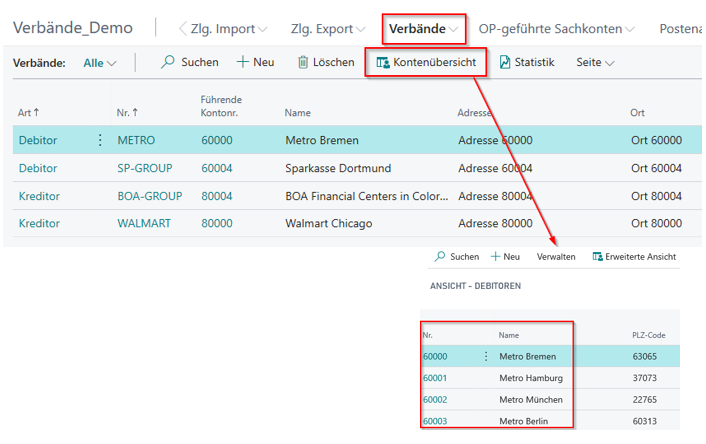Click the Ort column header
Viewport: 706px width, 444px height.
(637, 113)
